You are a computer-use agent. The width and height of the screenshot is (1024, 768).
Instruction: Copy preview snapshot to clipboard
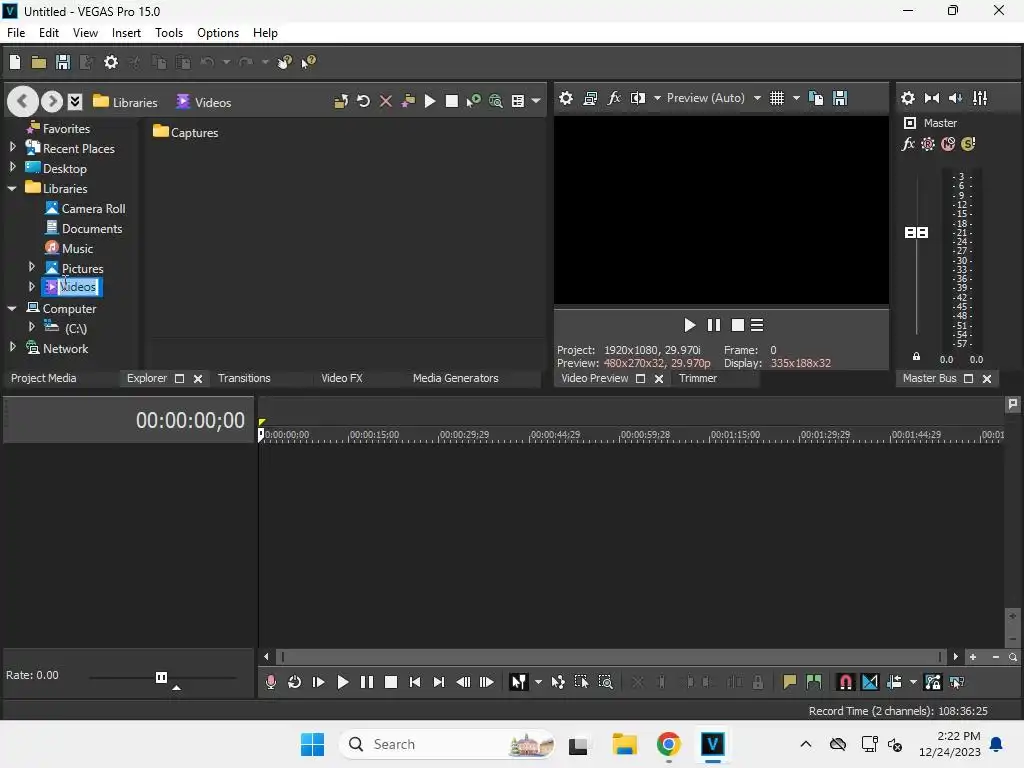[x=816, y=98]
